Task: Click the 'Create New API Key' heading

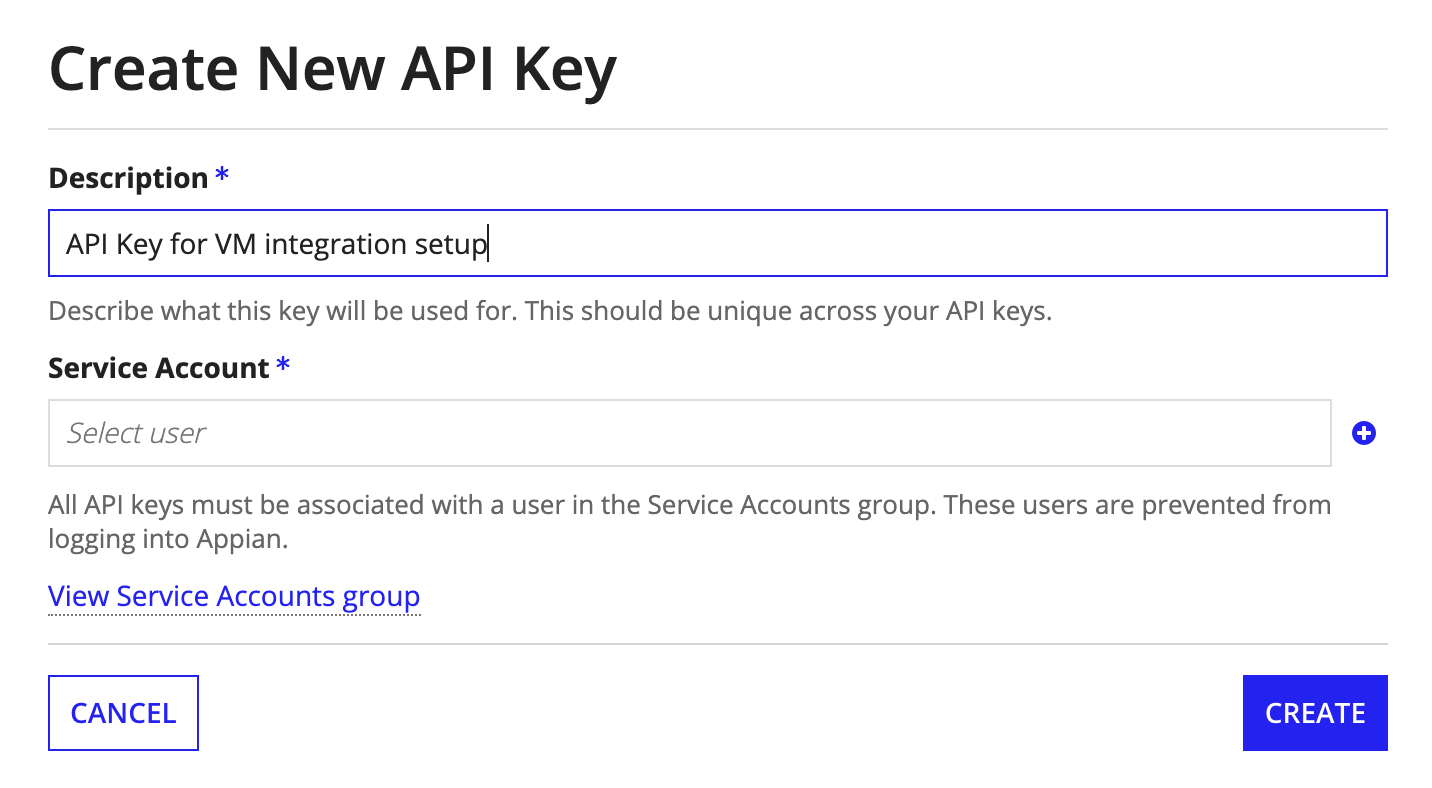Action: point(332,70)
